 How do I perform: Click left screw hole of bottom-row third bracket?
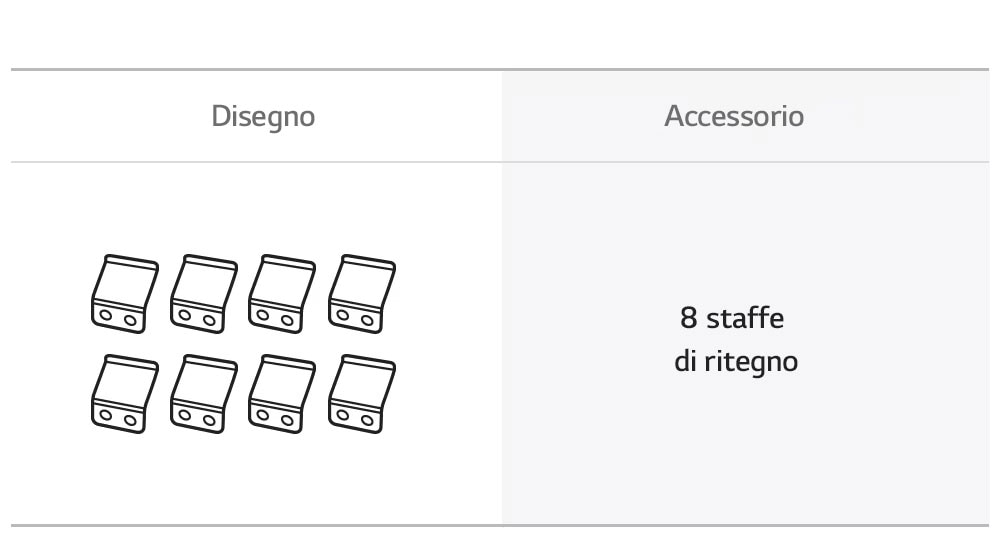pyautogui.click(x=264, y=414)
